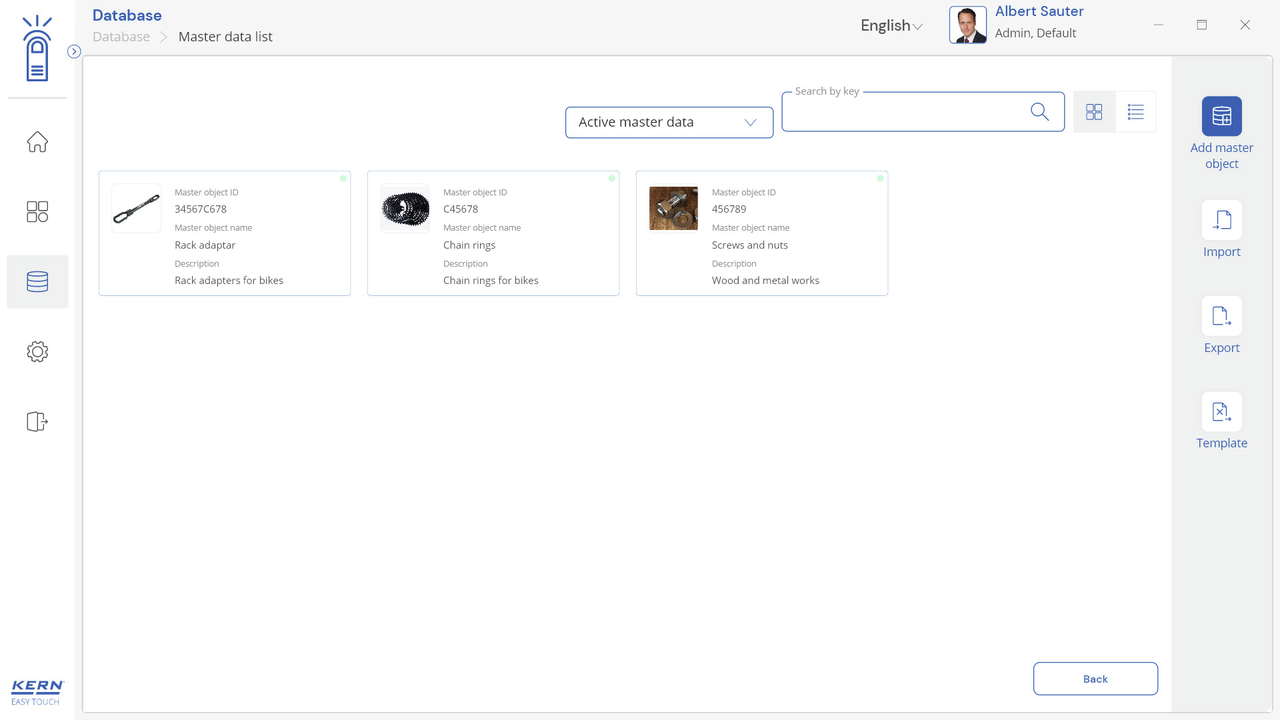
Task: Click the search magnifier icon
Action: 1039,112
